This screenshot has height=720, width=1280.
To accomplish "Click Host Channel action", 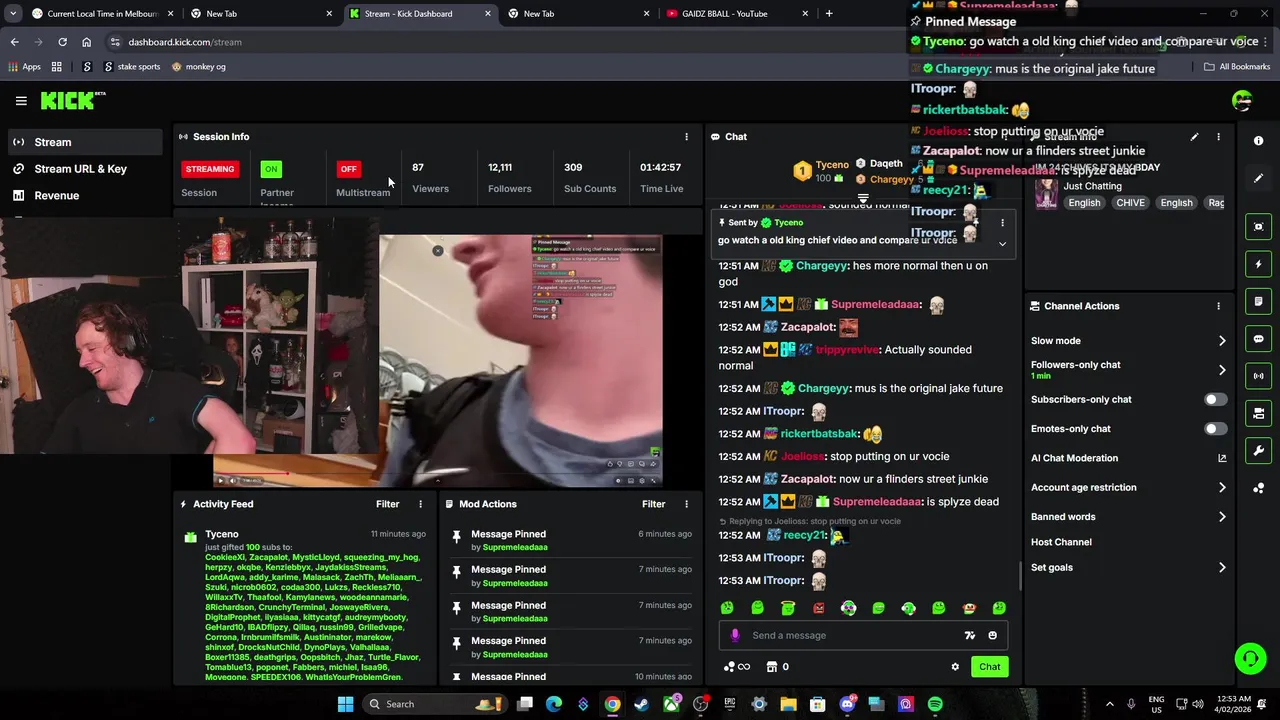I will pyautogui.click(x=1061, y=542).
